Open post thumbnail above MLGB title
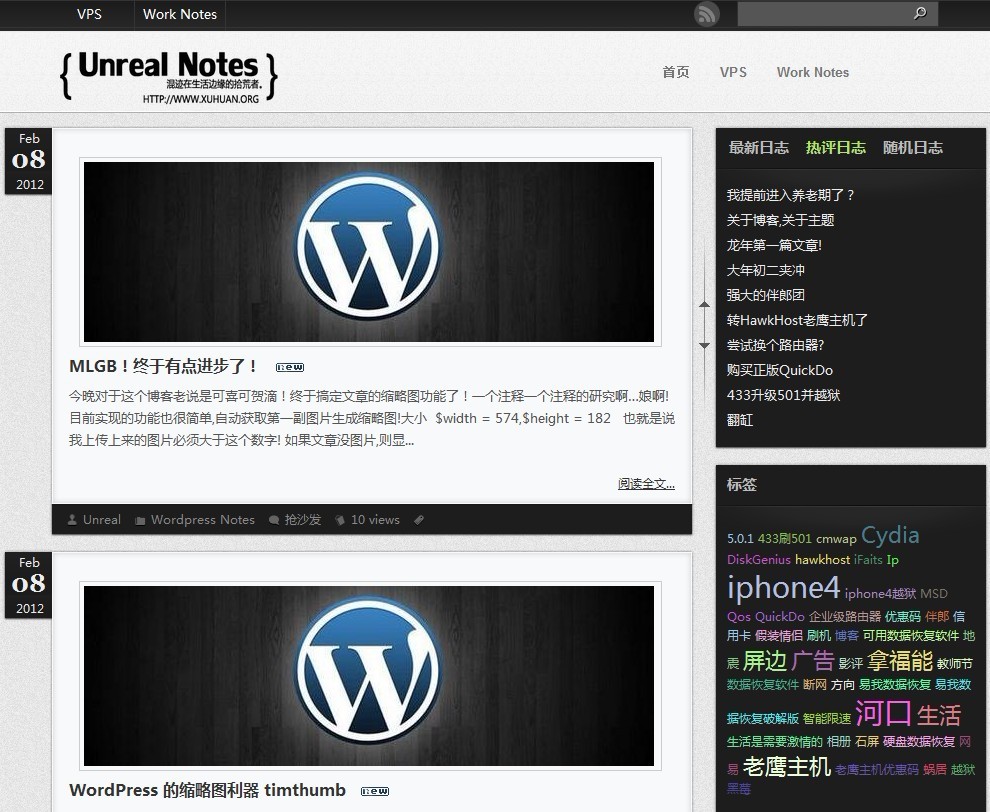Viewport: 990px width, 812px height. click(369, 252)
